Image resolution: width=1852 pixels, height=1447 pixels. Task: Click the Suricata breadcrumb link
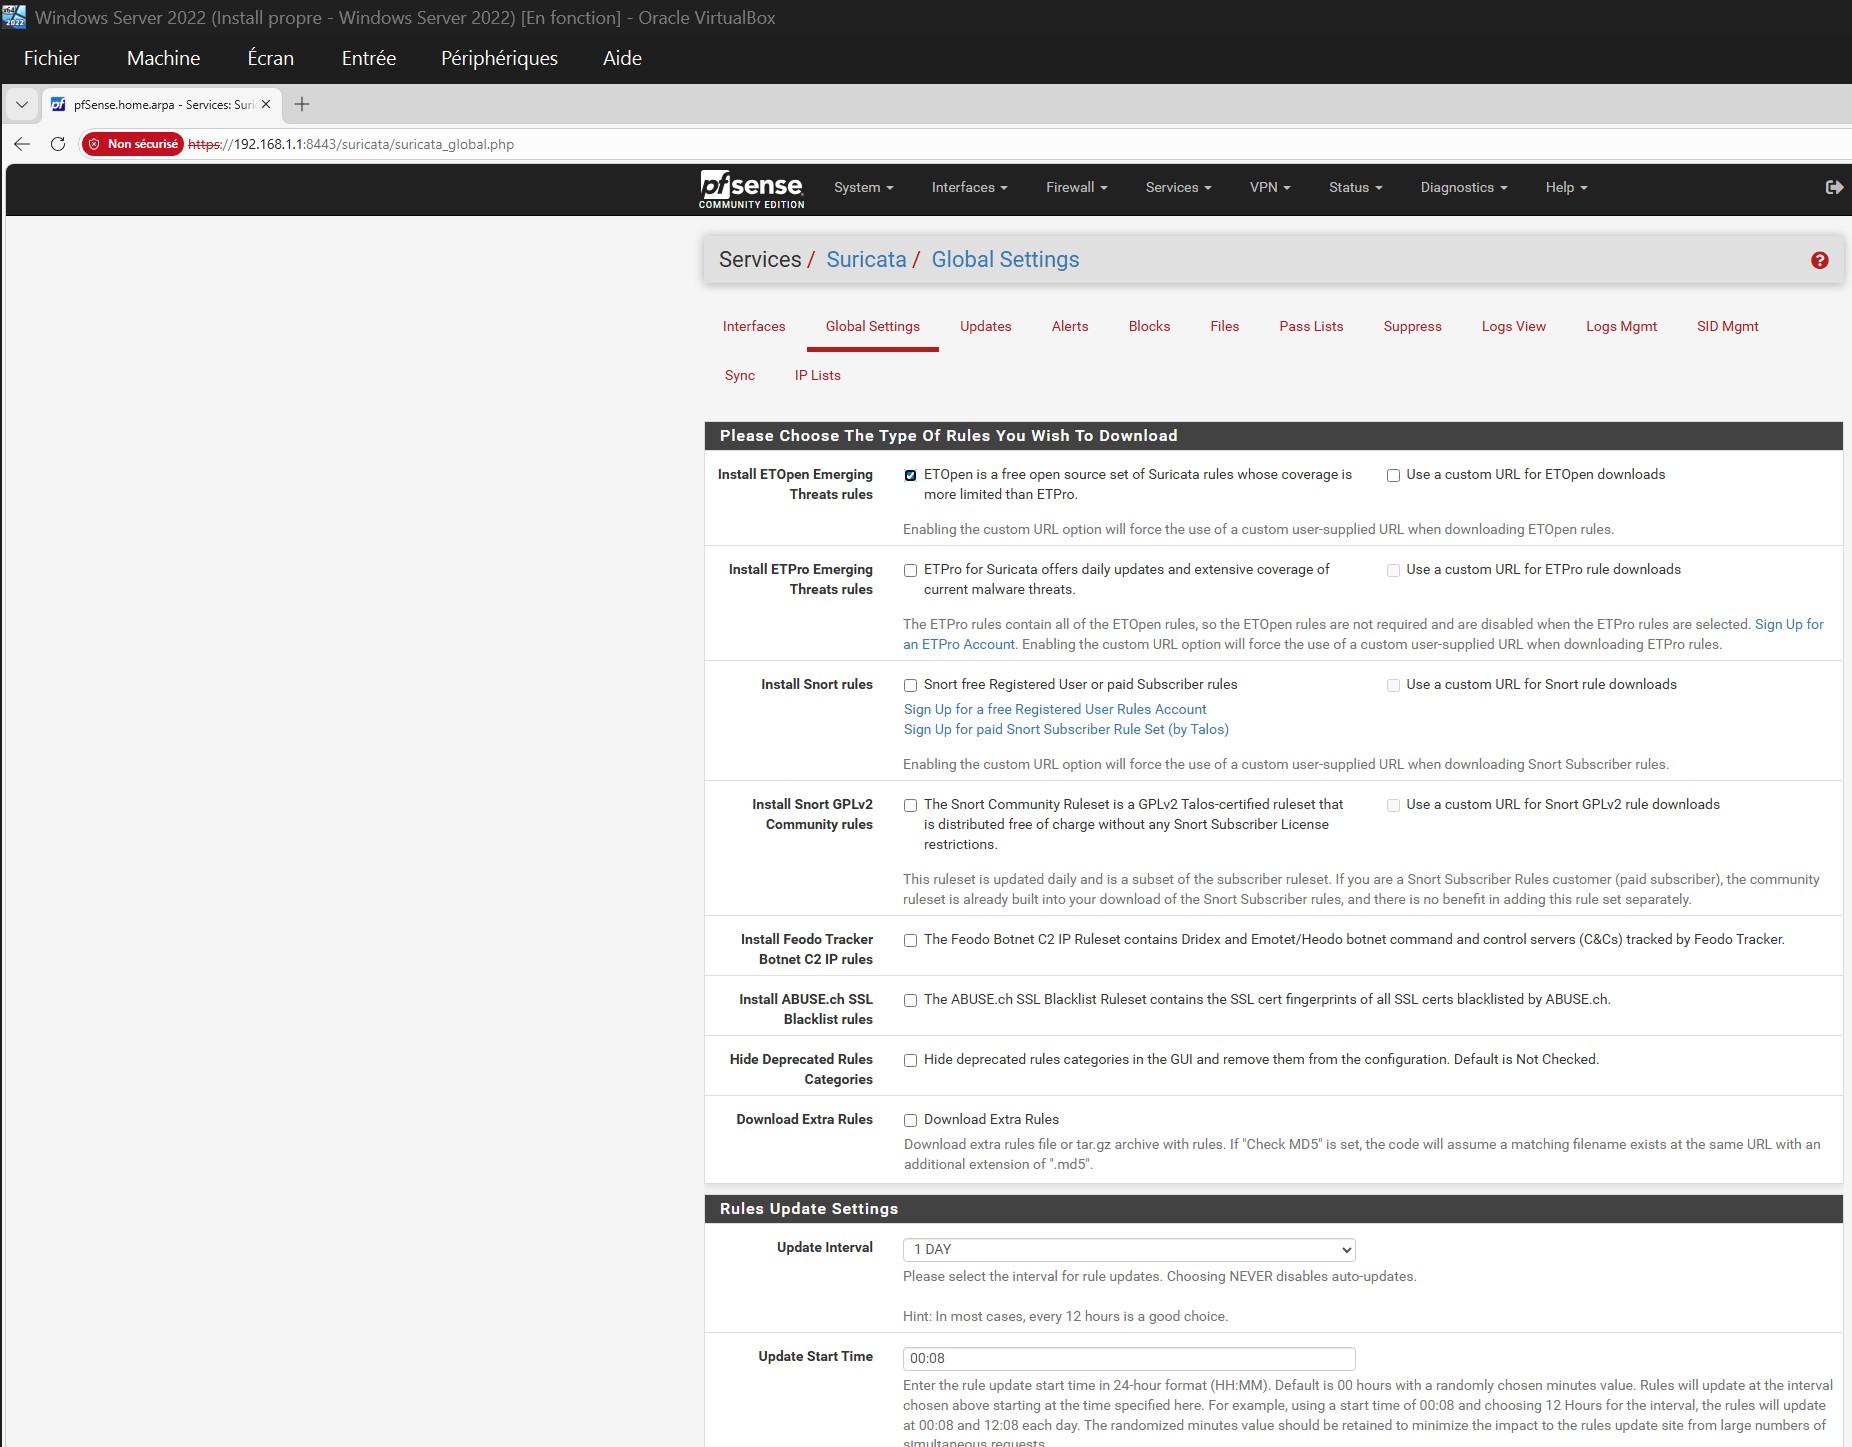[x=866, y=260]
